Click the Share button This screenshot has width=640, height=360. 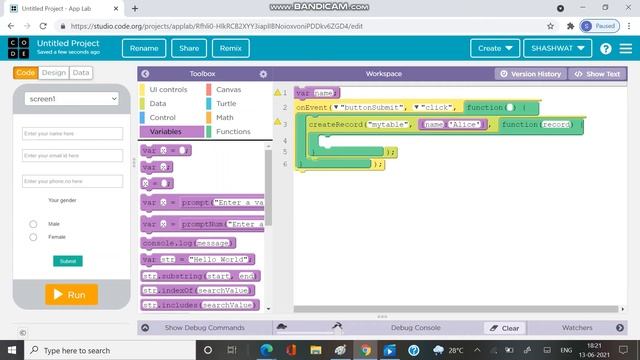189,48
